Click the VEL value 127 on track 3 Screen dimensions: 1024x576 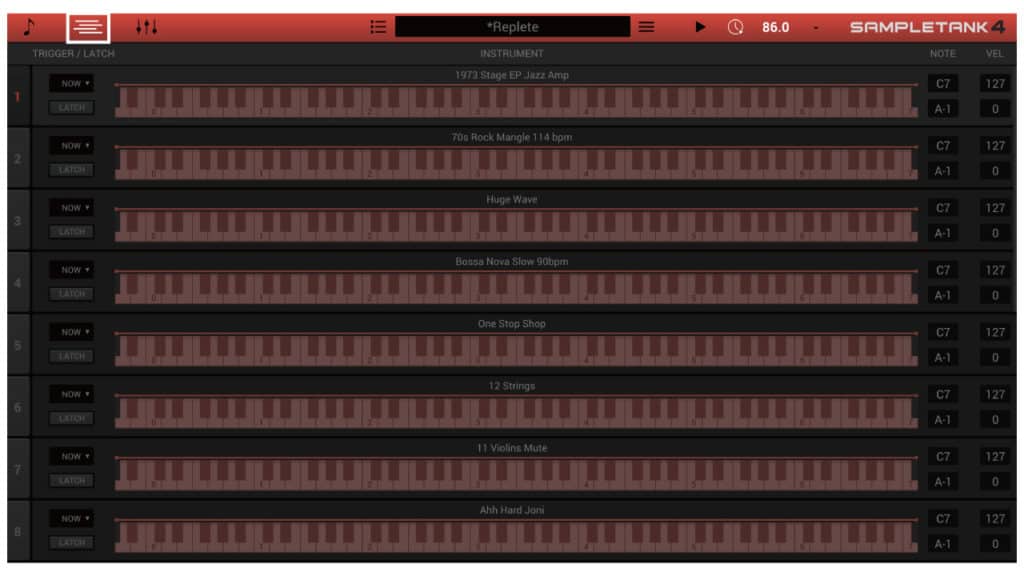[x=994, y=207]
